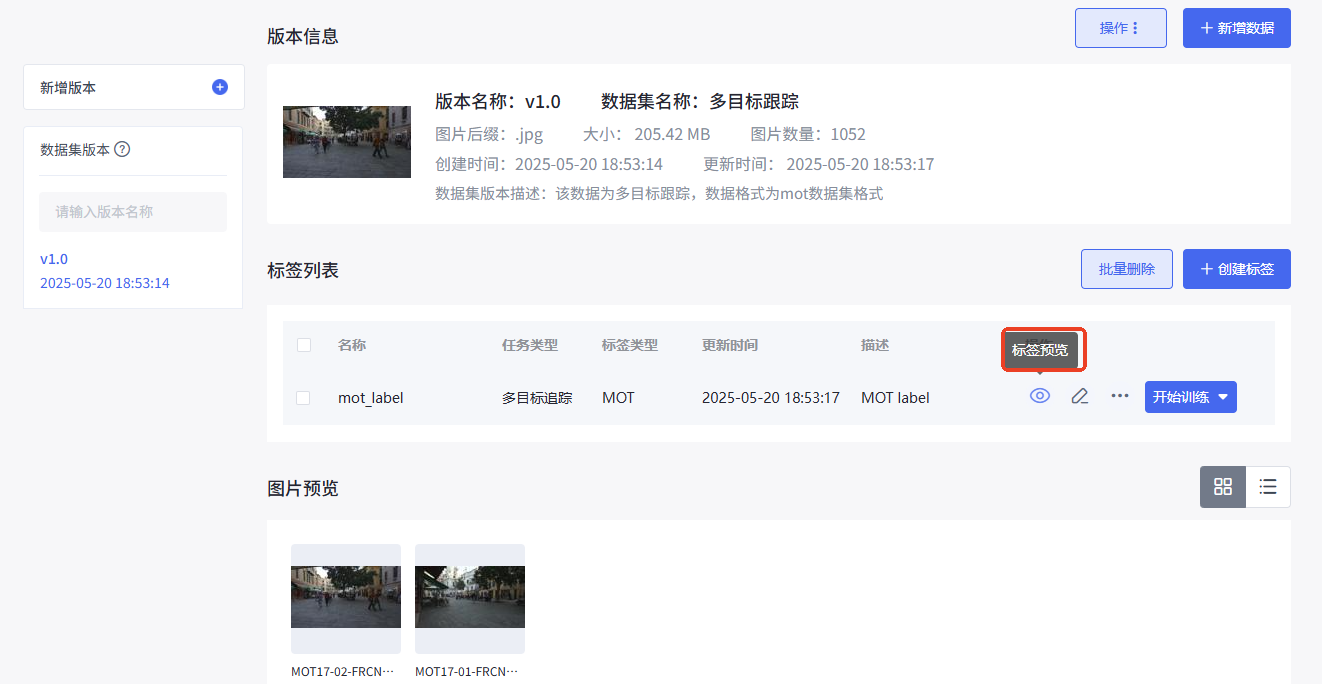This screenshot has height=684, width=1322.
Task: Click the plus icon beside 新增版本
Action: click(220, 87)
